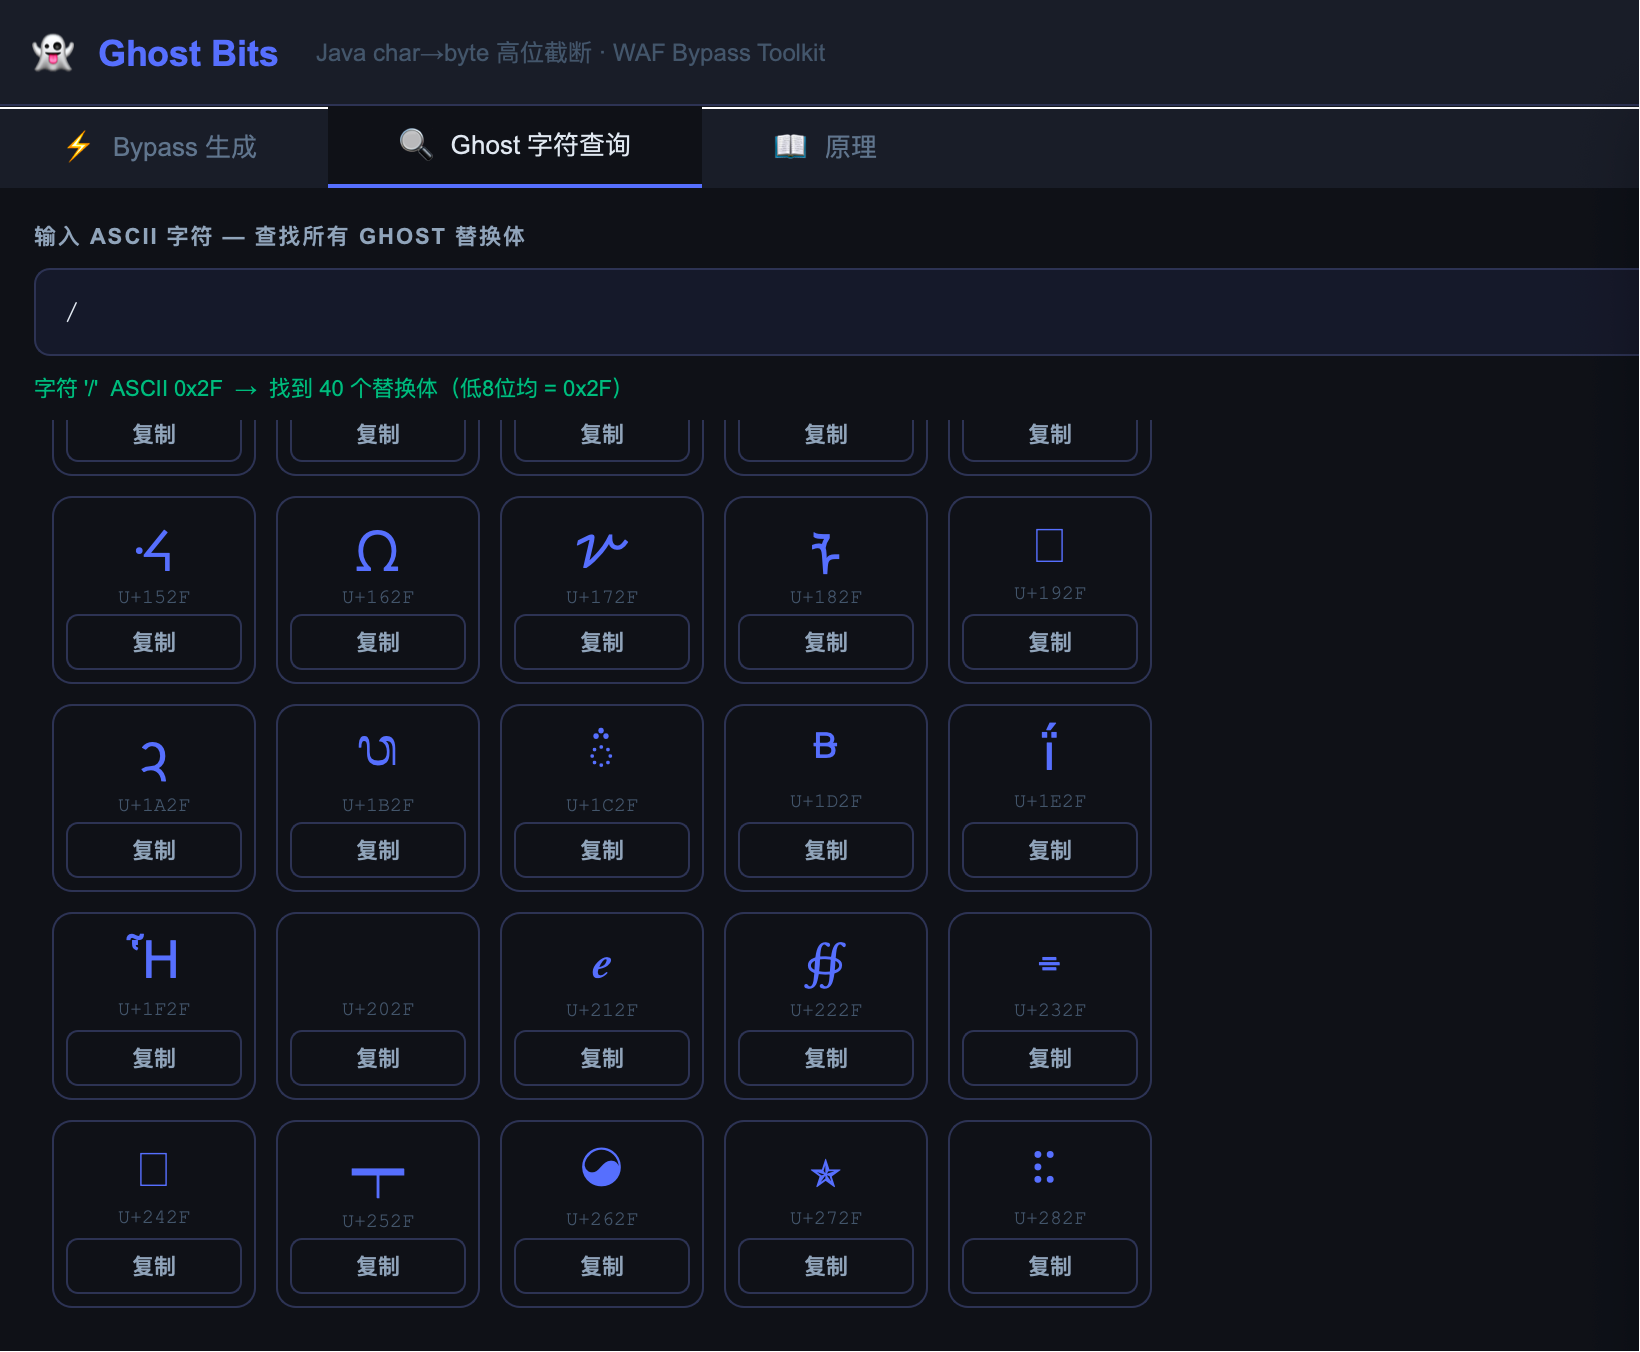The height and width of the screenshot is (1352, 1640).
Task: Click the U+262F code label
Action: 602,1219
